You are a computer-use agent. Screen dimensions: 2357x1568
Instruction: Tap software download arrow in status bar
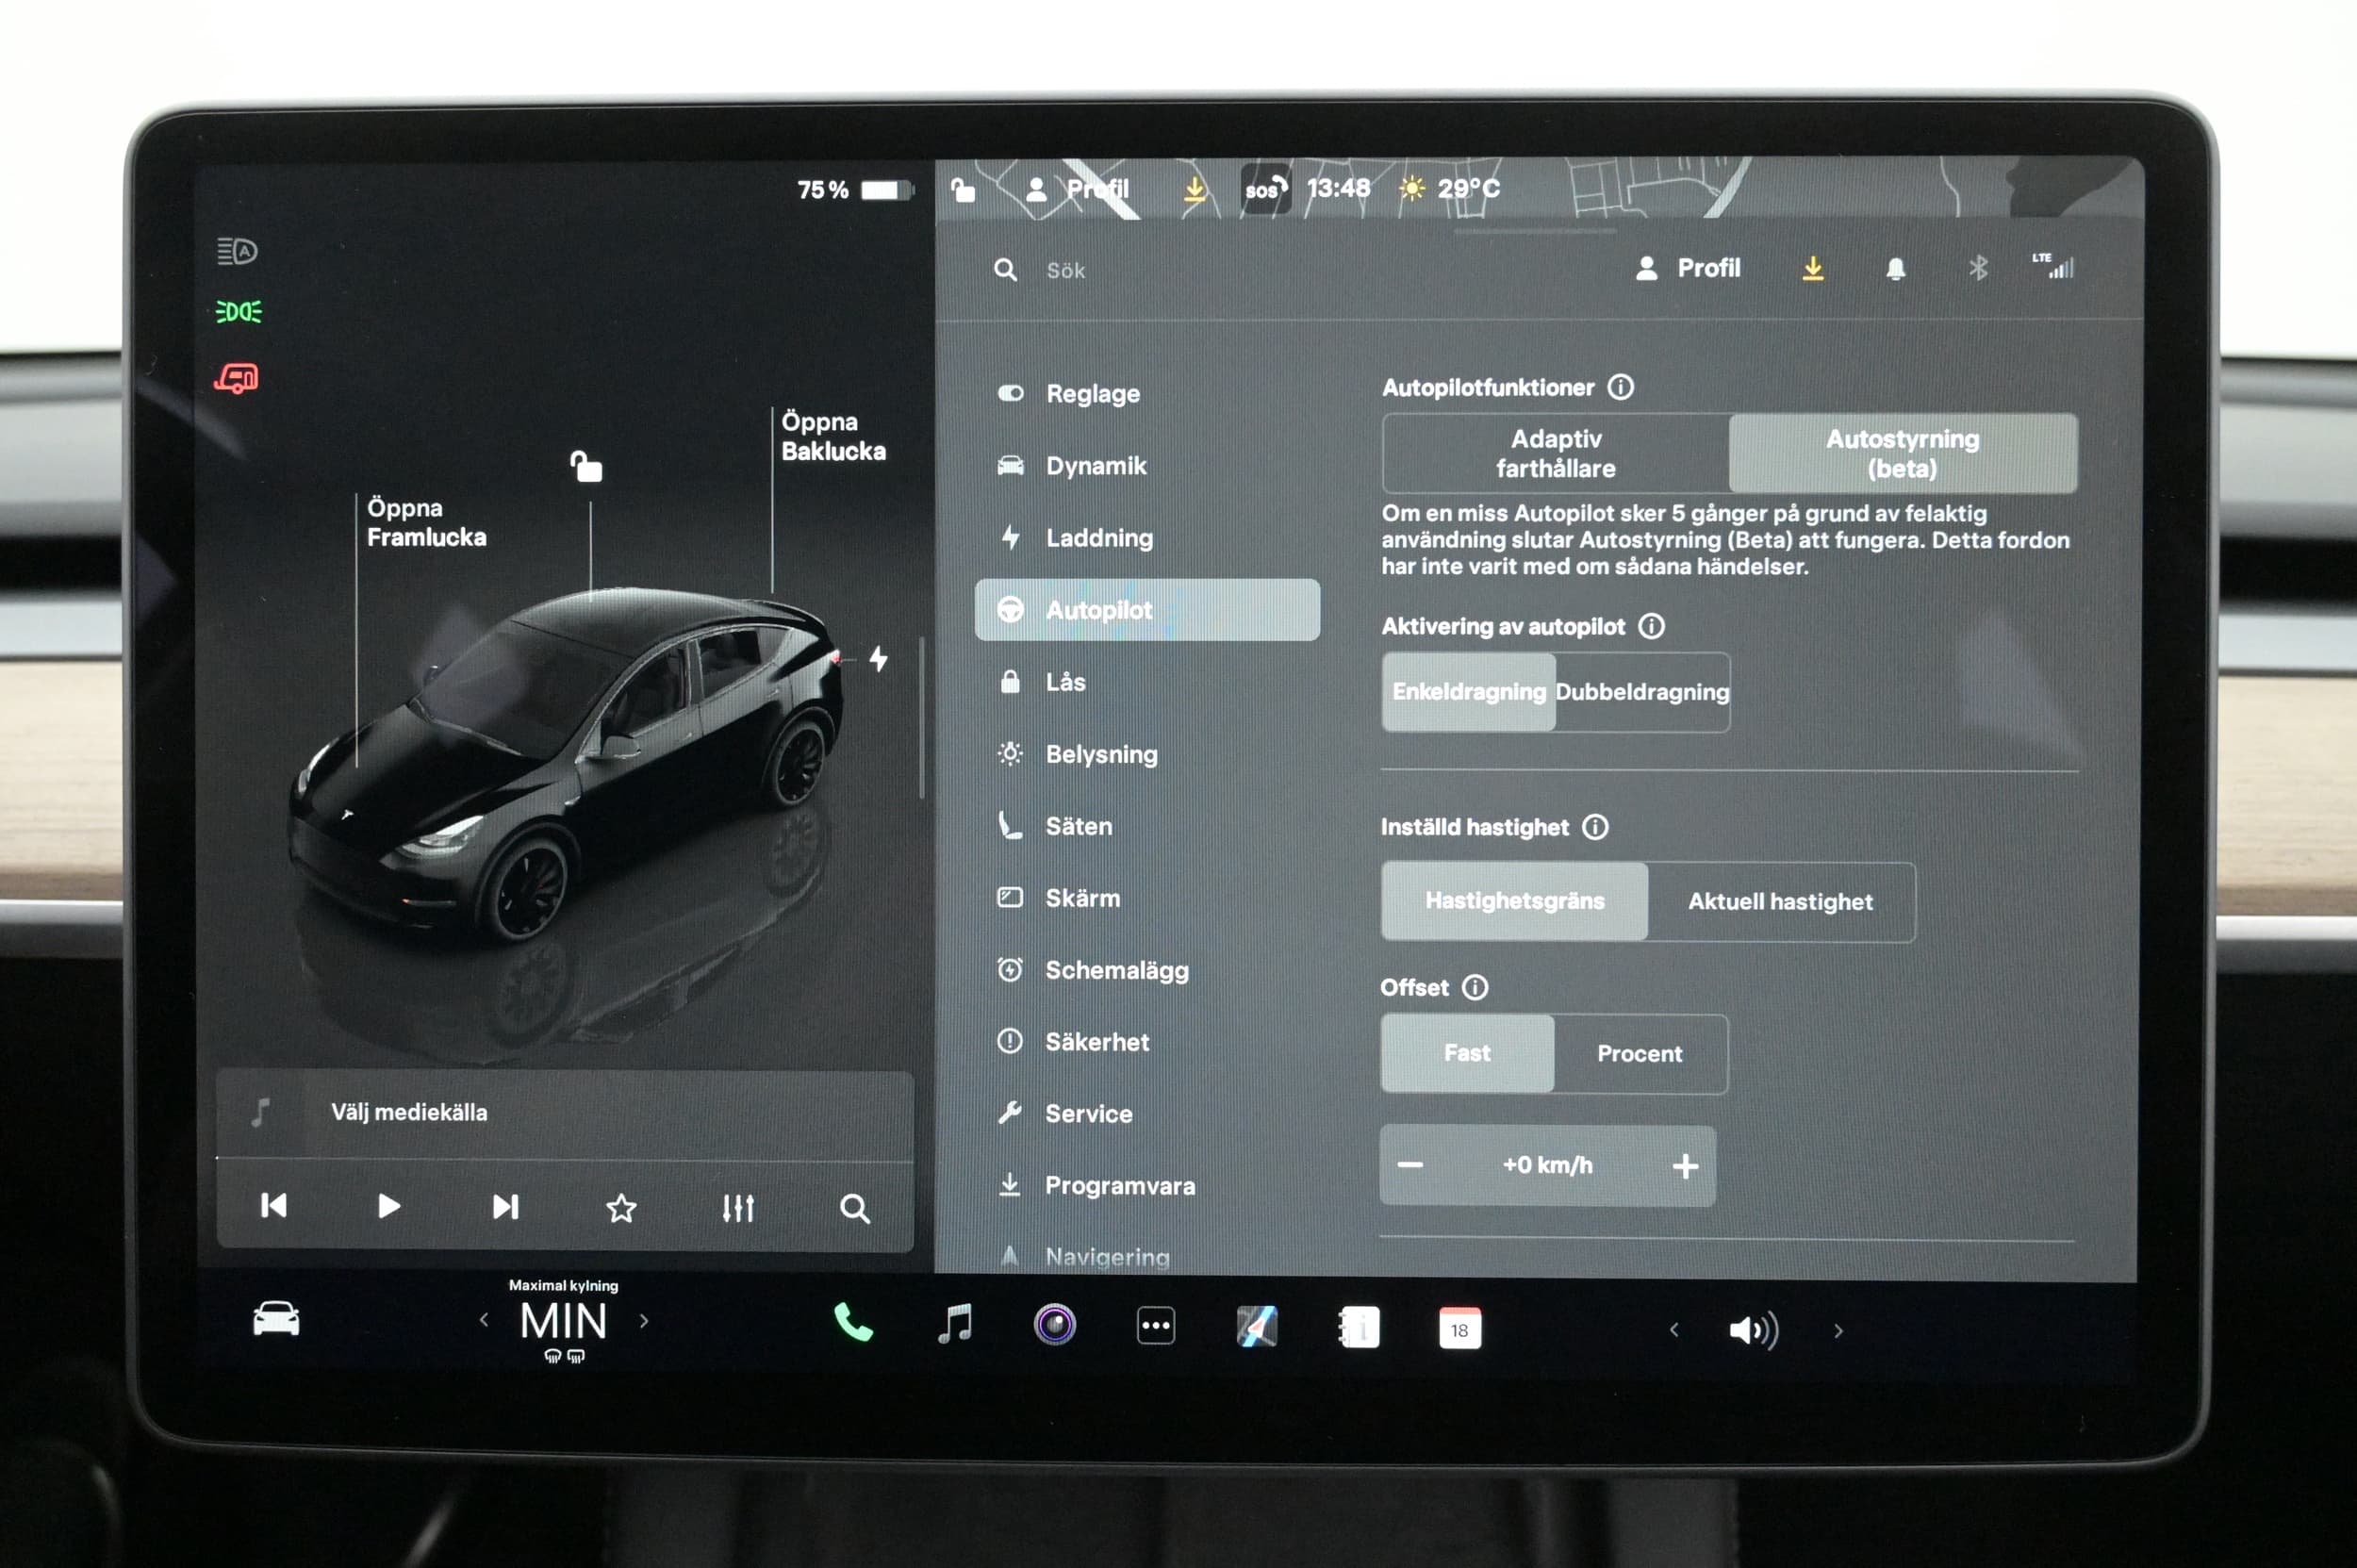pyautogui.click(x=1194, y=188)
